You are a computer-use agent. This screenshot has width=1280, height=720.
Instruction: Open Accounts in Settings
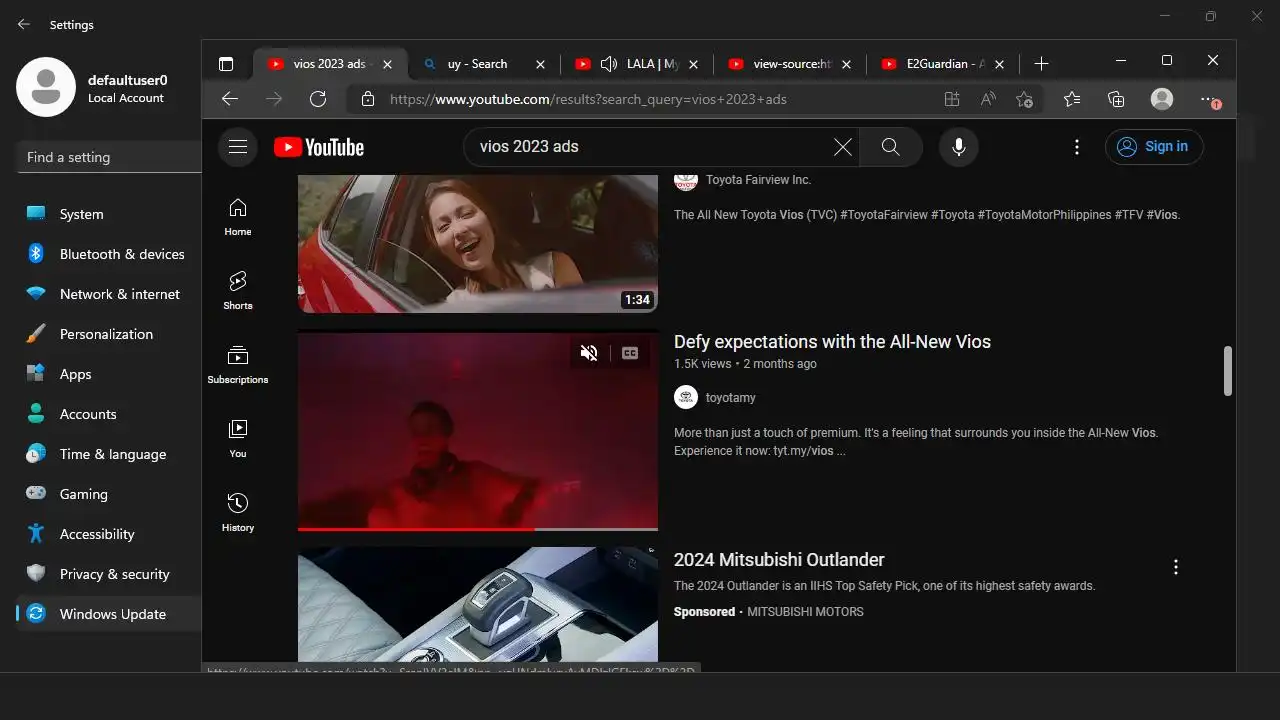(x=109, y=414)
